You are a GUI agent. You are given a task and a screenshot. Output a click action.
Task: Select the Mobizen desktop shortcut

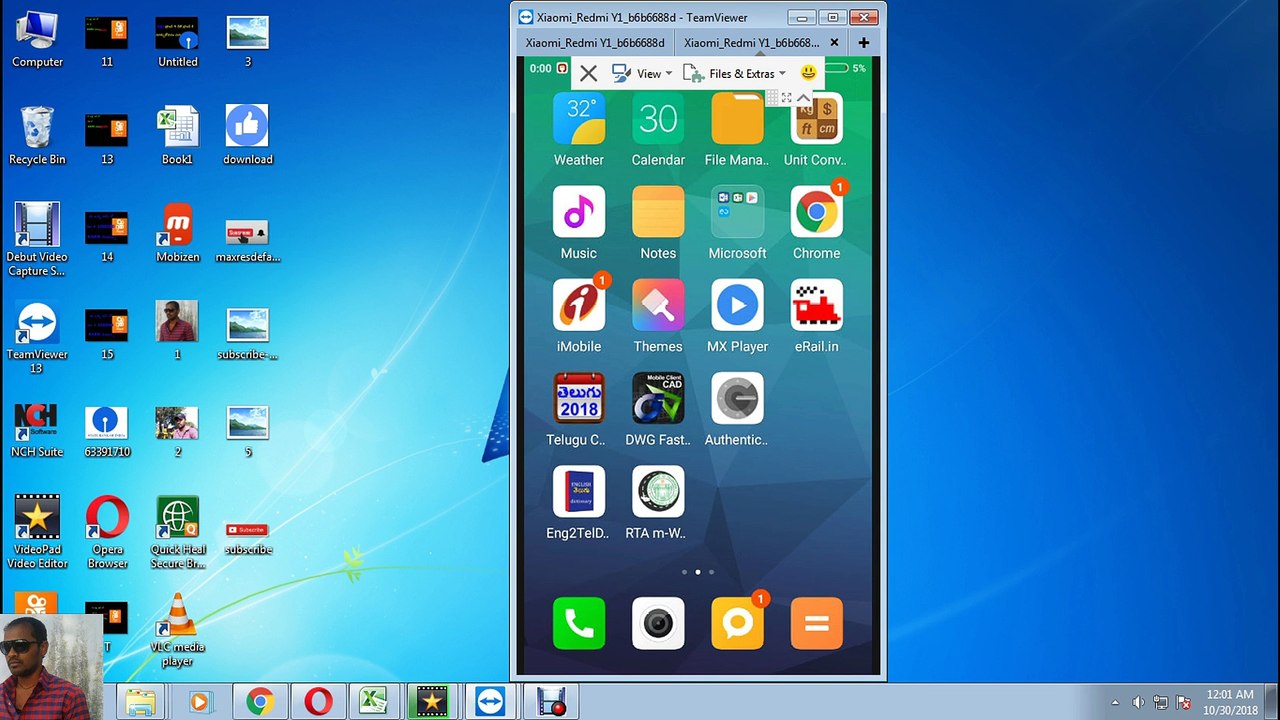coord(177,233)
